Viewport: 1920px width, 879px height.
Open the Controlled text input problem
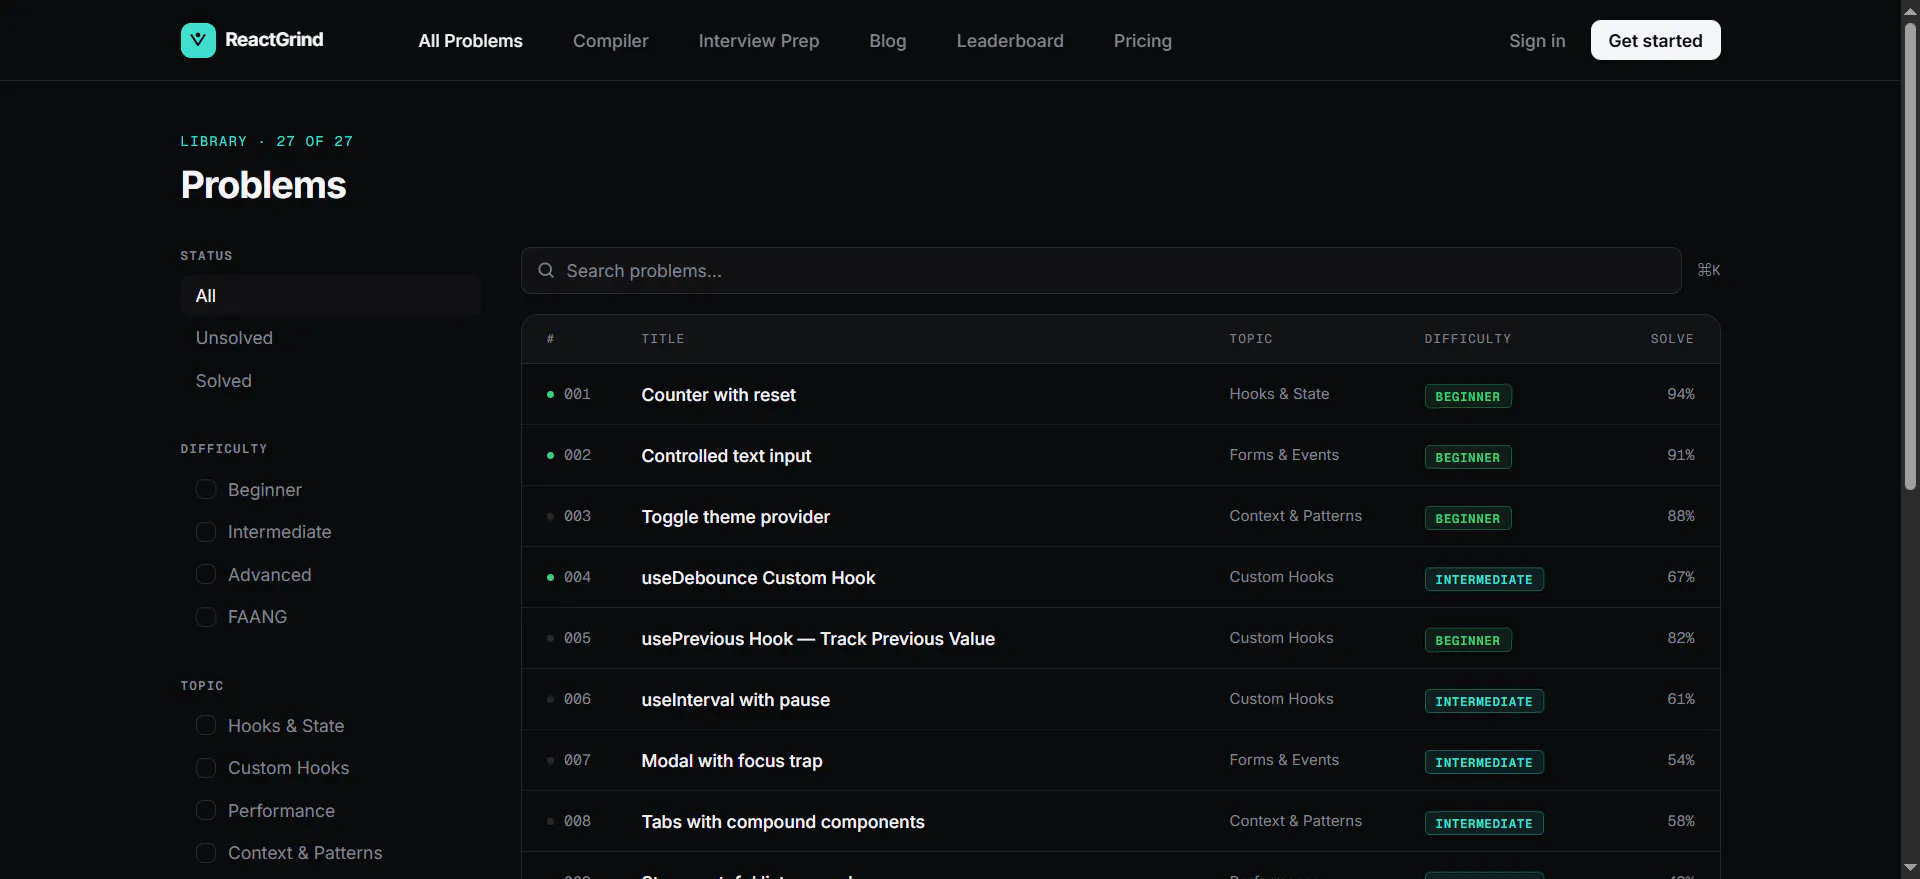pyautogui.click(x=726, y=456)
